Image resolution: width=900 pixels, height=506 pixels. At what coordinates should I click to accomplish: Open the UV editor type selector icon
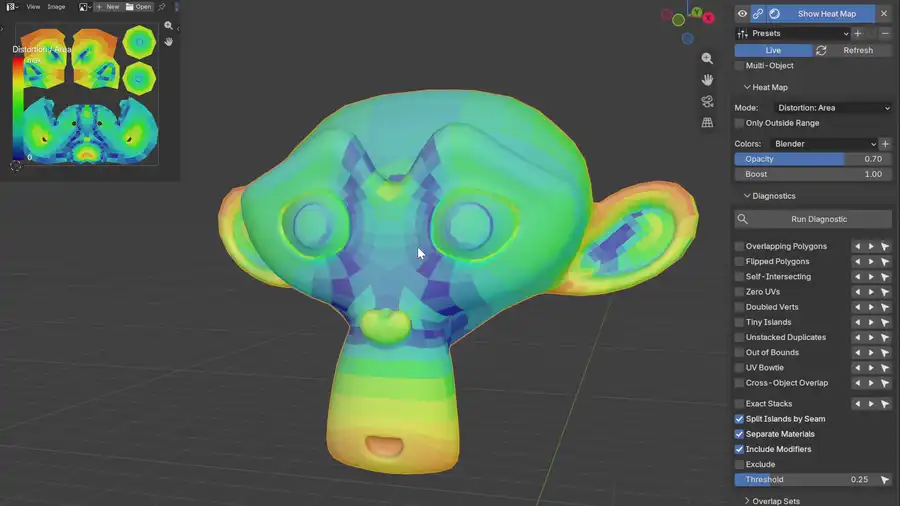point(11,7)
